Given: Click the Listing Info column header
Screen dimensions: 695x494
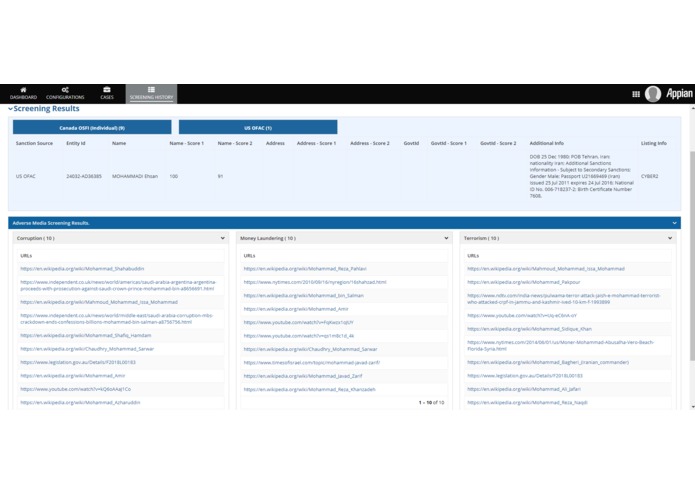Looking at the screenshot, I should pyautogui.click(x=654, y=143).
